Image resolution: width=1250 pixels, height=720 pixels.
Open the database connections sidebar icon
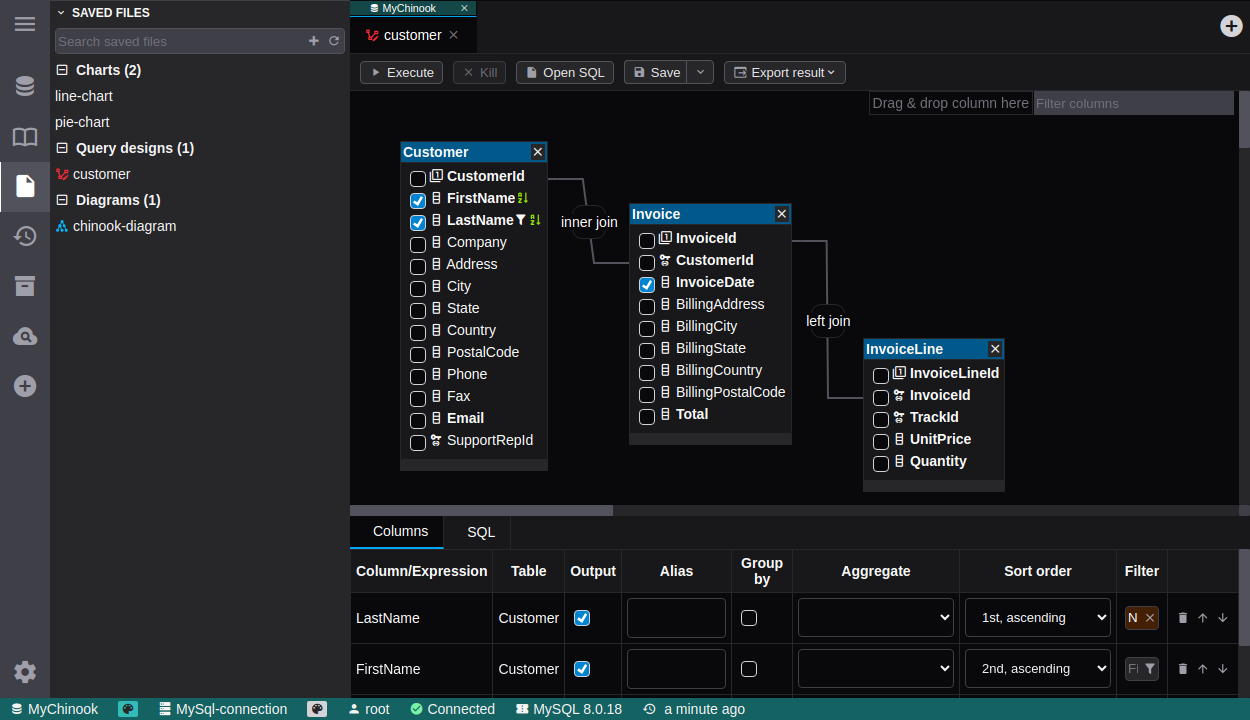tap(25, 86)
